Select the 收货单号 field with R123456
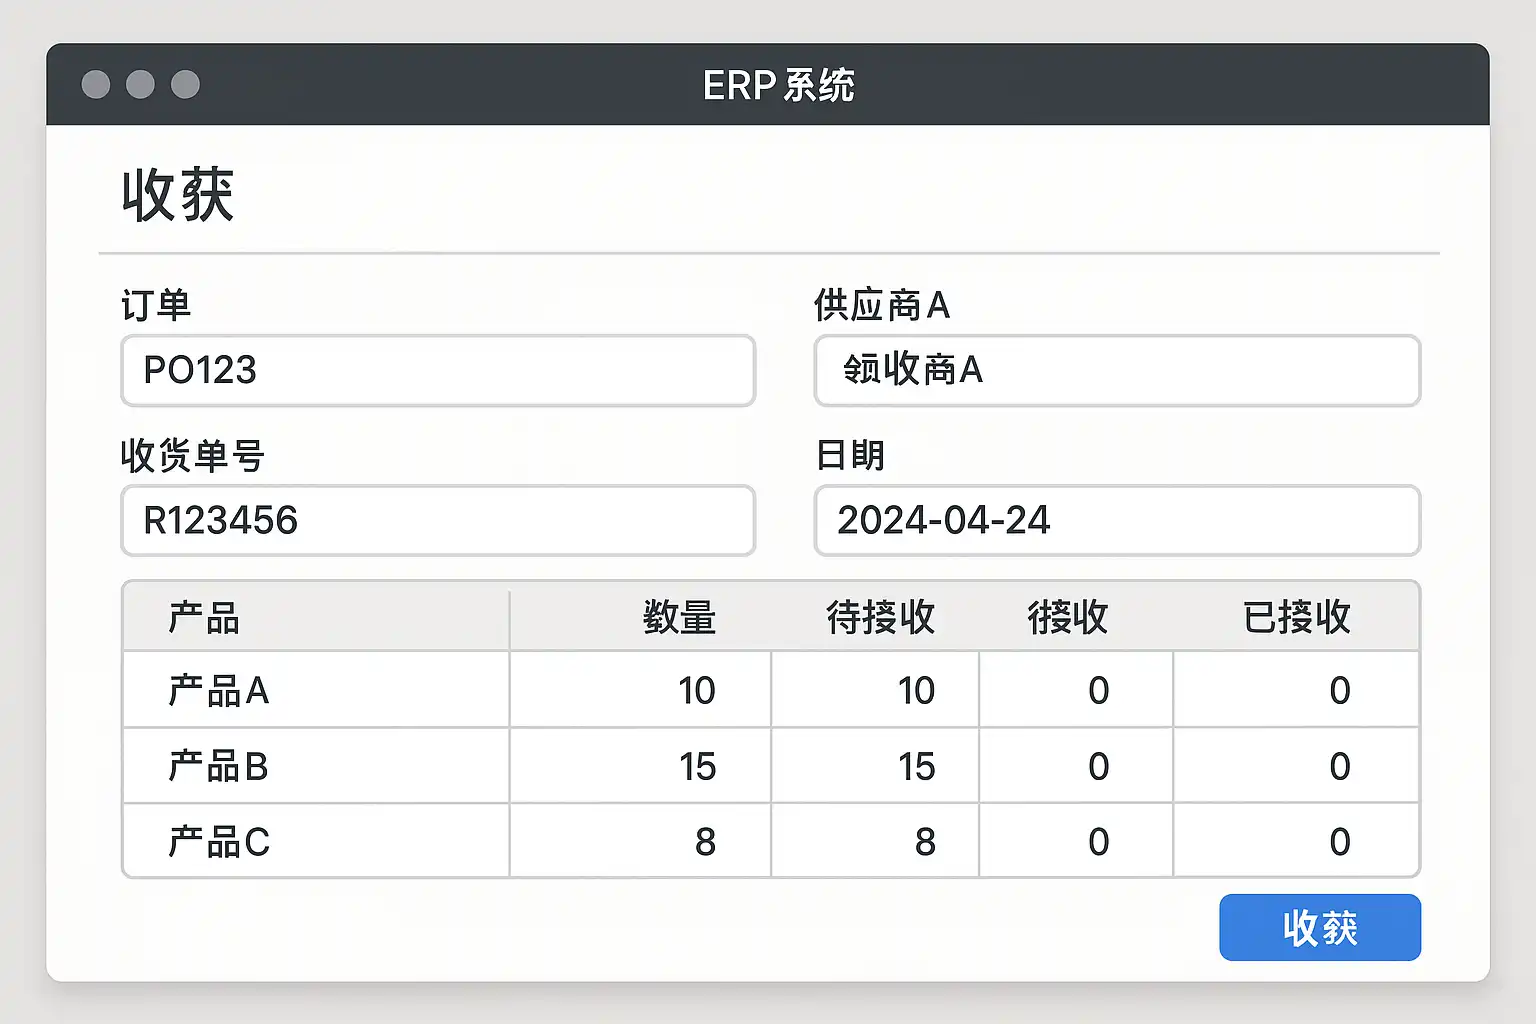This screenshot has width=1536, height=1024. [x=437, y=521]
